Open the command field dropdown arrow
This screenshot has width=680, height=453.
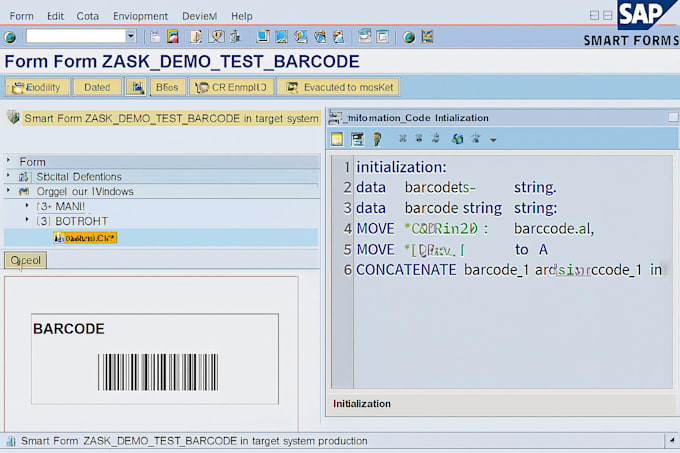[131, 36]
